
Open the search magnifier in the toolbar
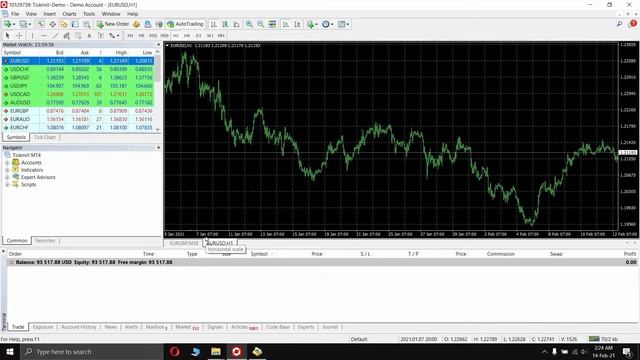pos(619,24)
